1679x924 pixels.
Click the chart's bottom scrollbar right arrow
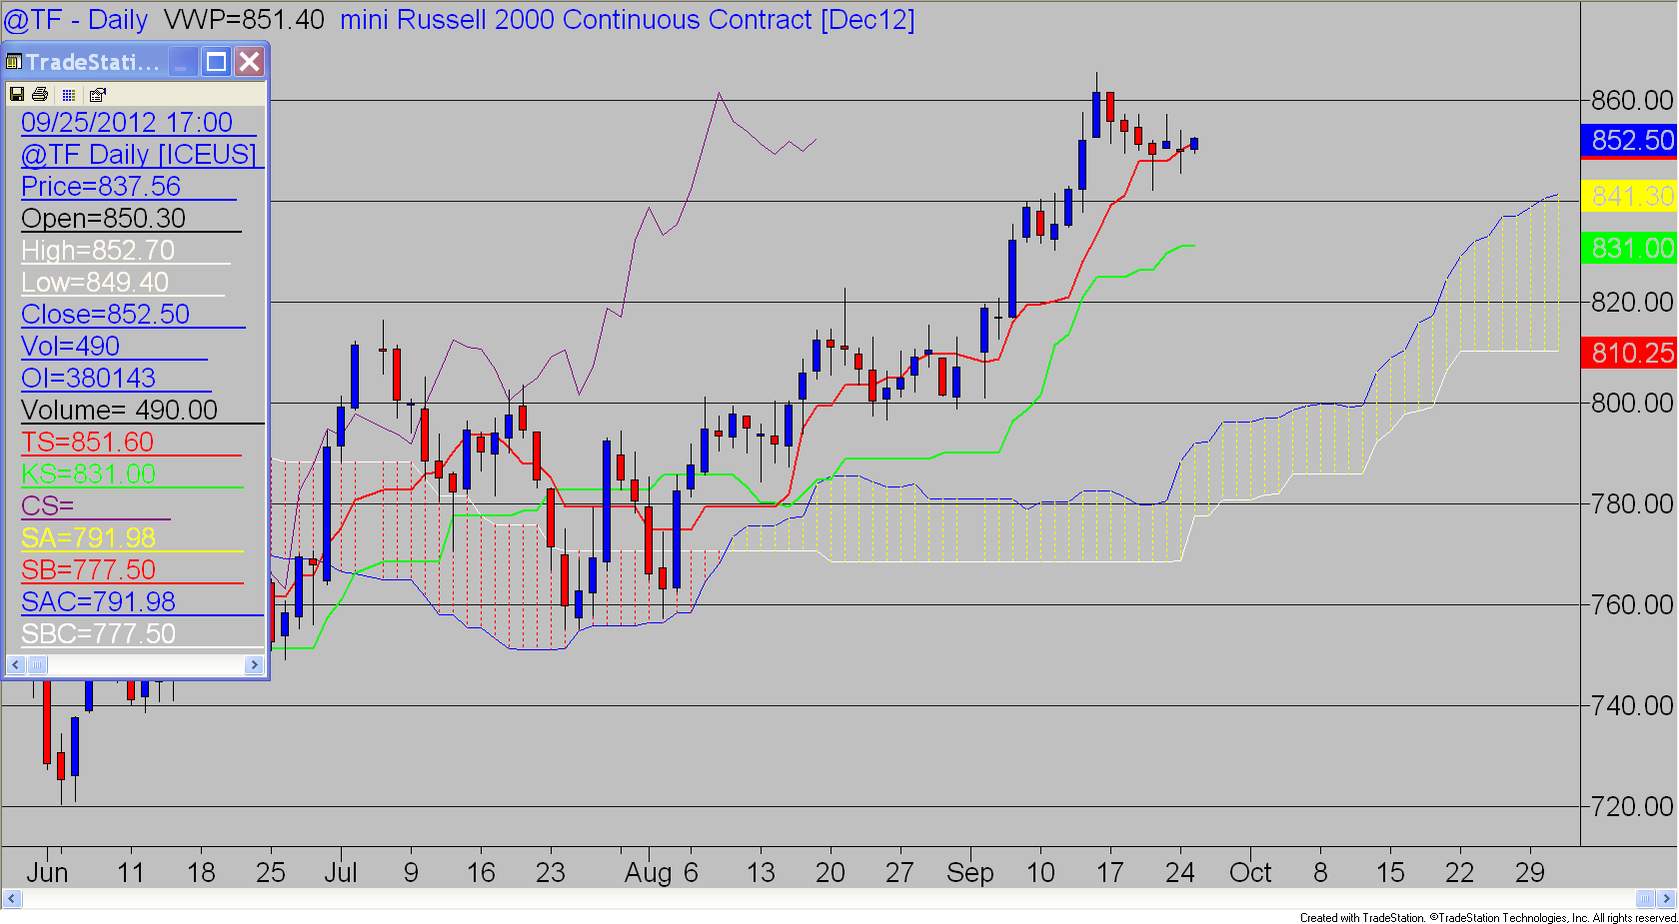click(x=1668, y=898)
